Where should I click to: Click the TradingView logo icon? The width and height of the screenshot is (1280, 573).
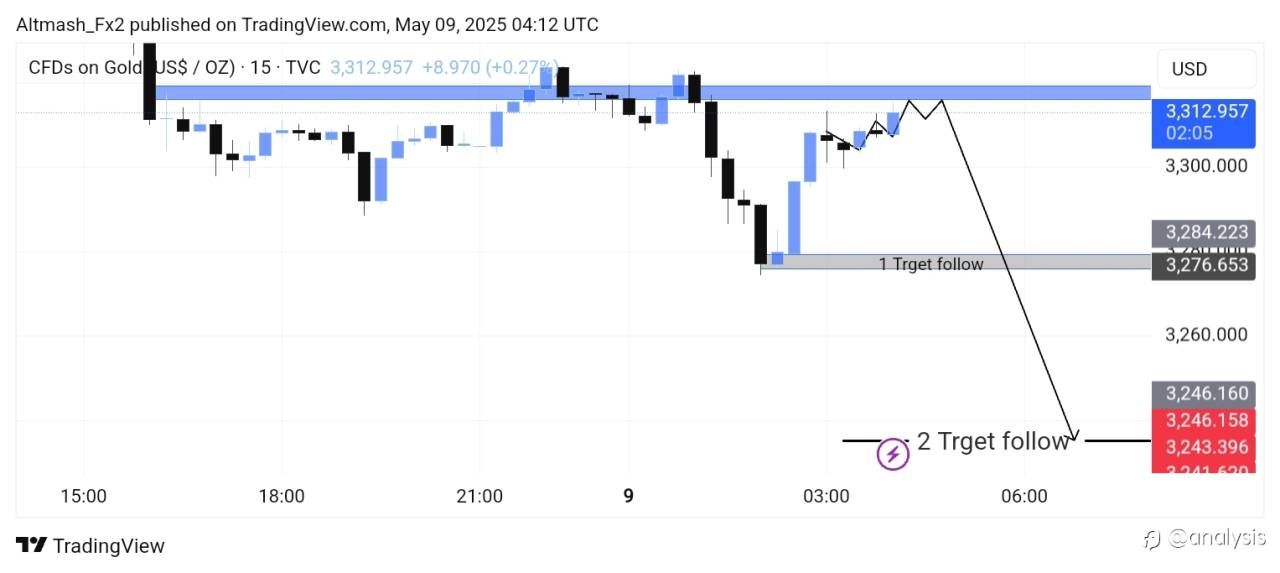32,545
